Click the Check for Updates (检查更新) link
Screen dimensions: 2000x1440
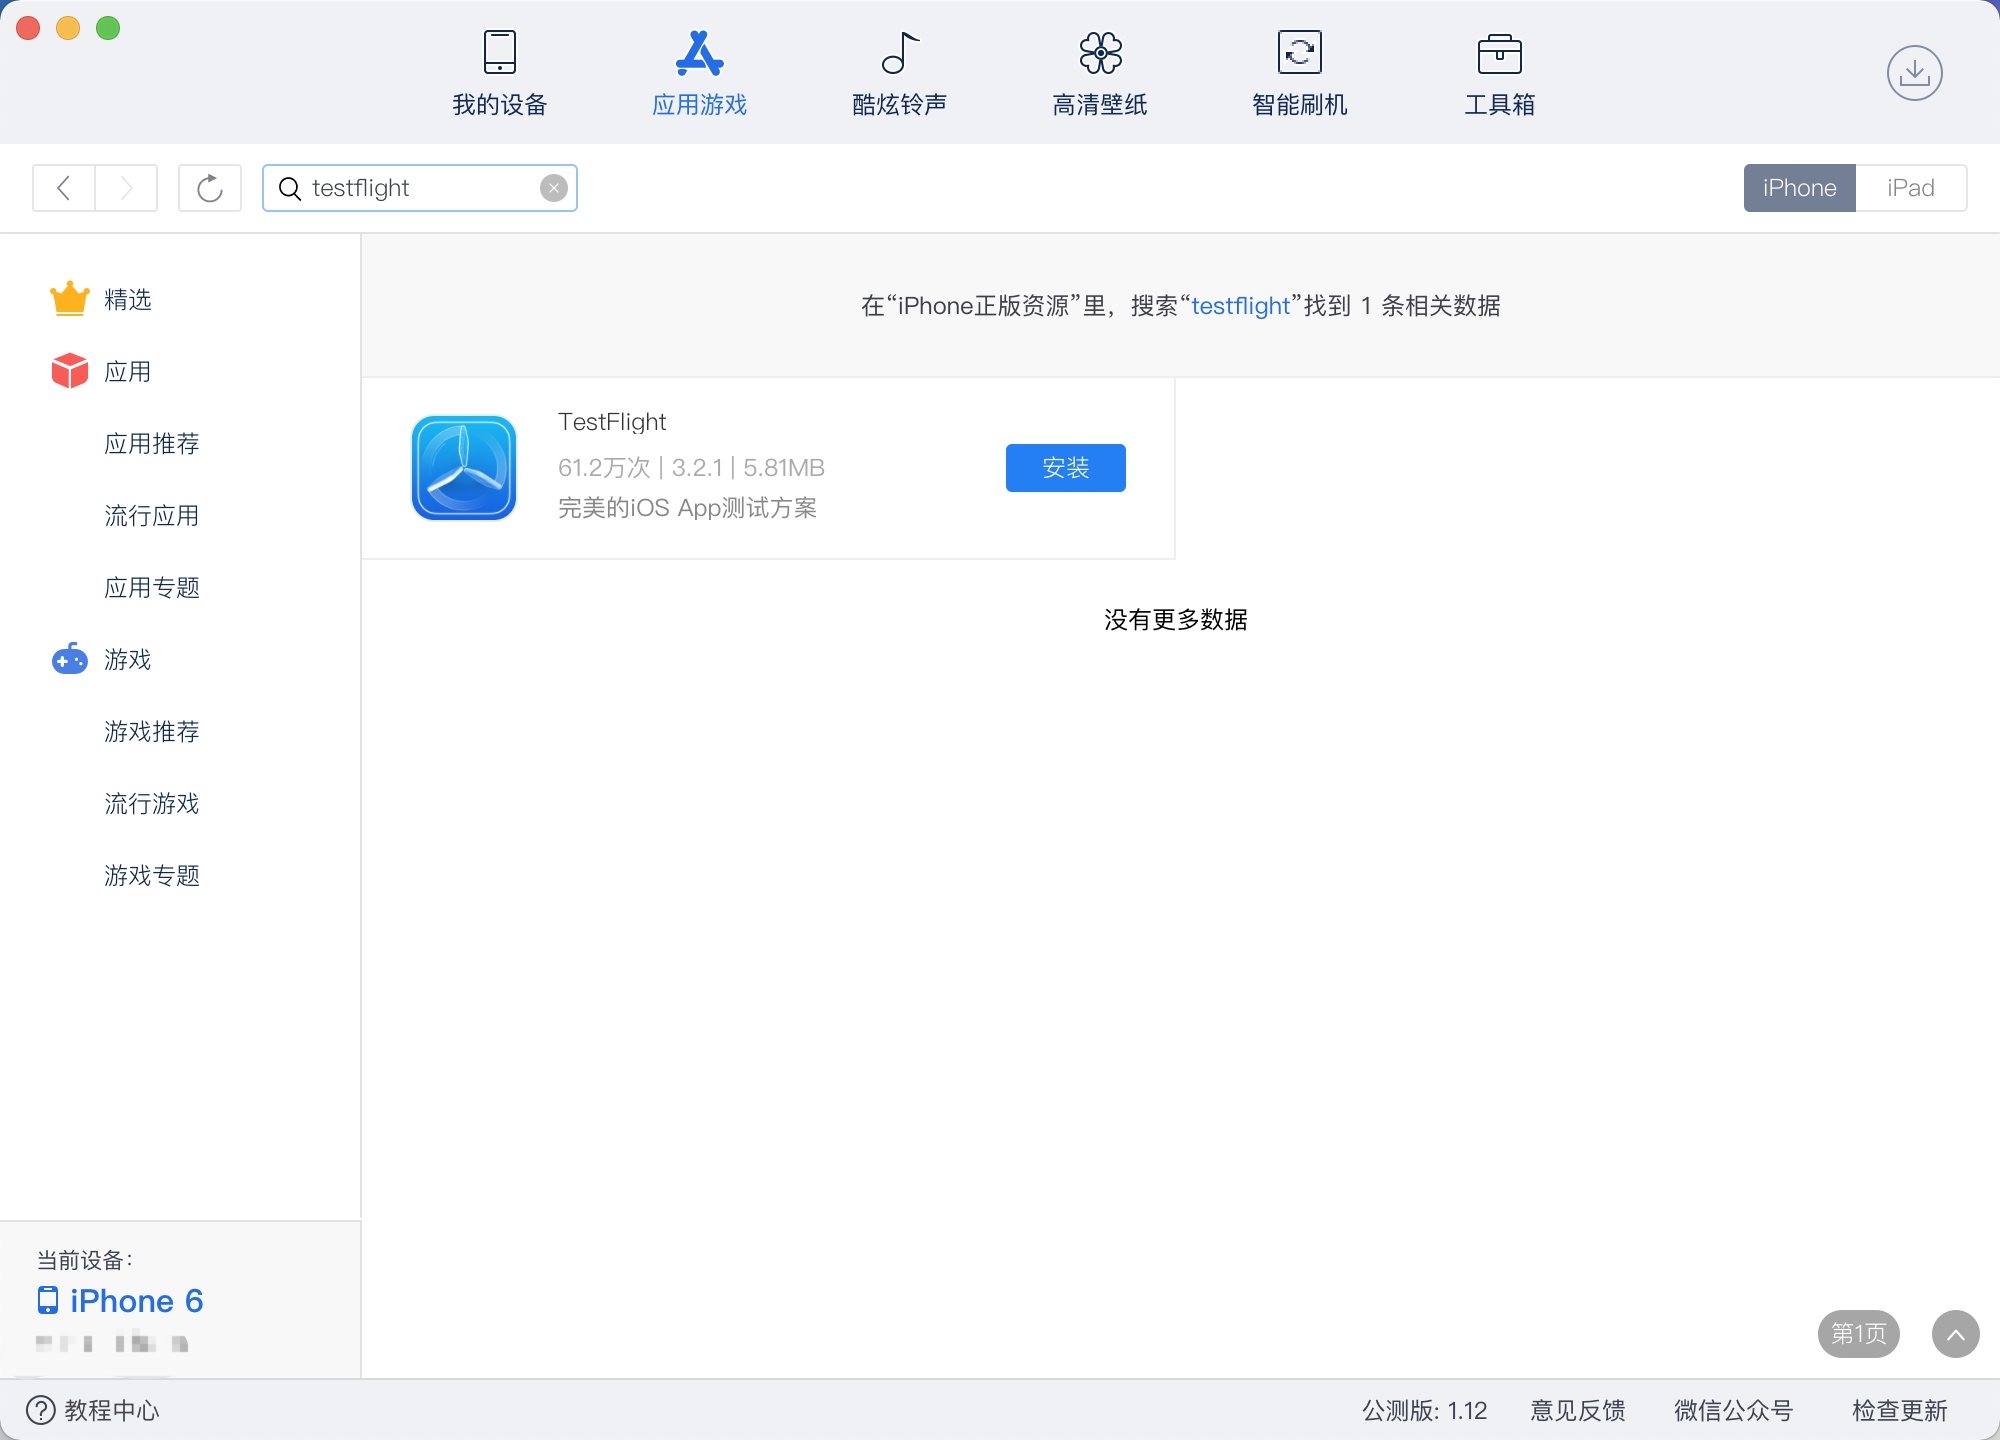[x=1899, y=1411]
